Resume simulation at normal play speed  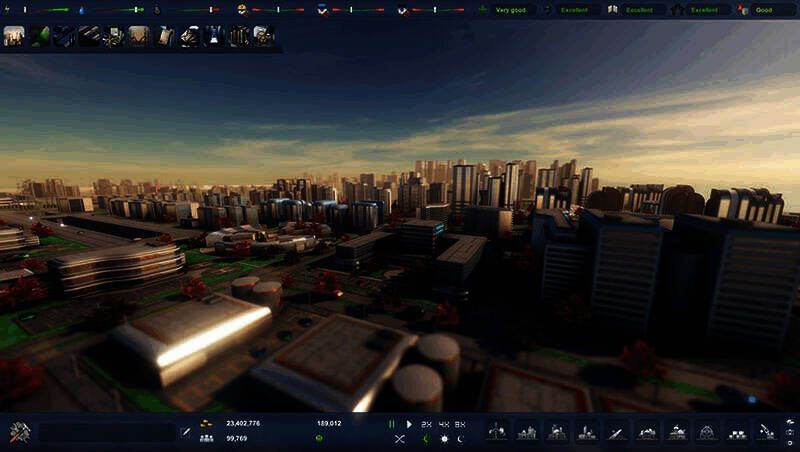409,424
